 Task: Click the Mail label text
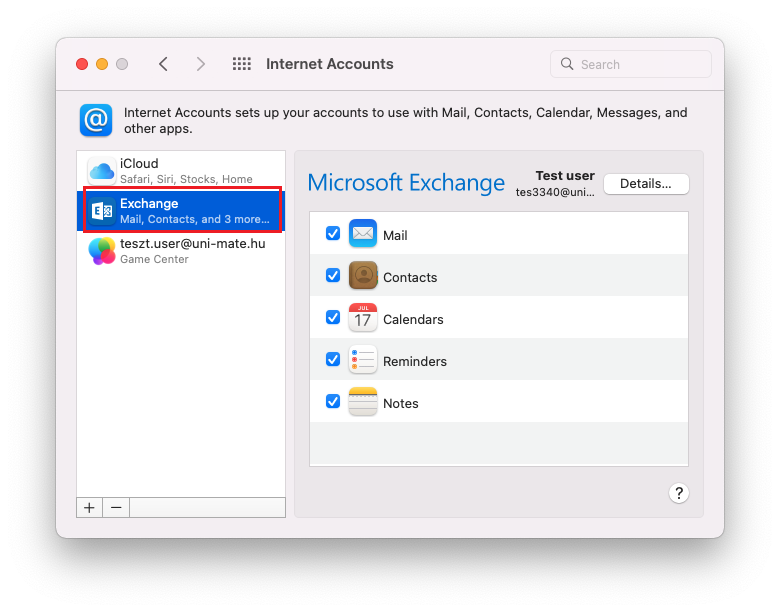[395, 235]
